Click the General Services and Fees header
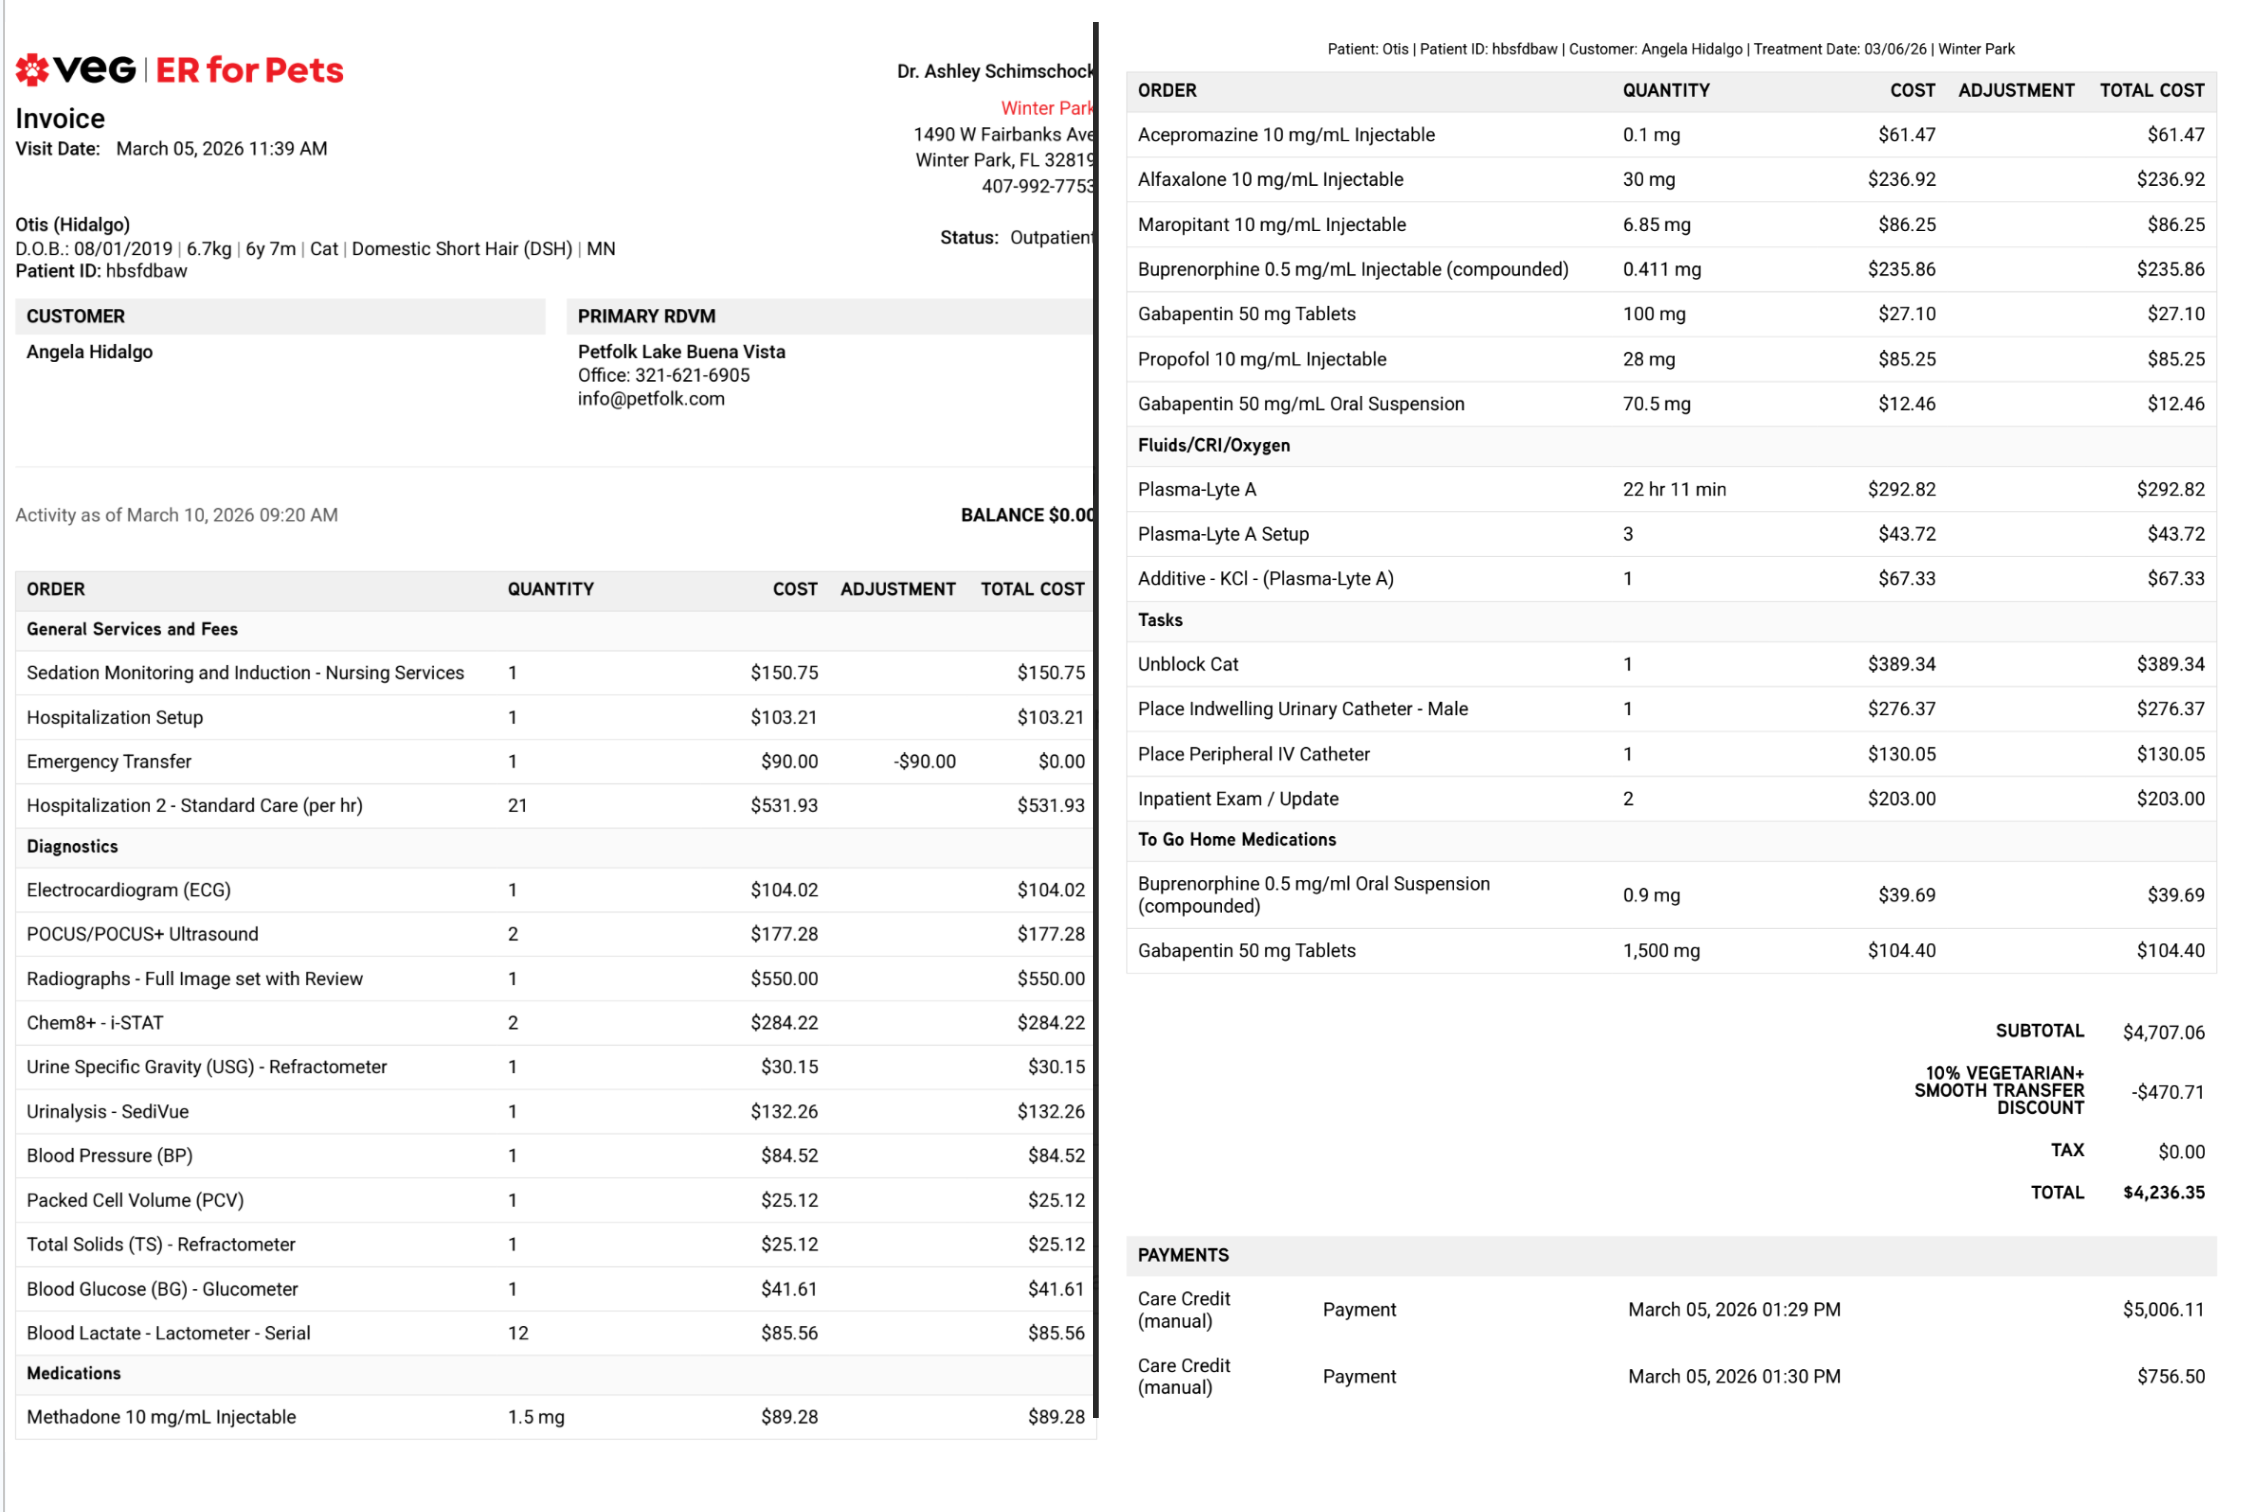The width and height of the screenshot is (2248, 1512). [132, 629]
